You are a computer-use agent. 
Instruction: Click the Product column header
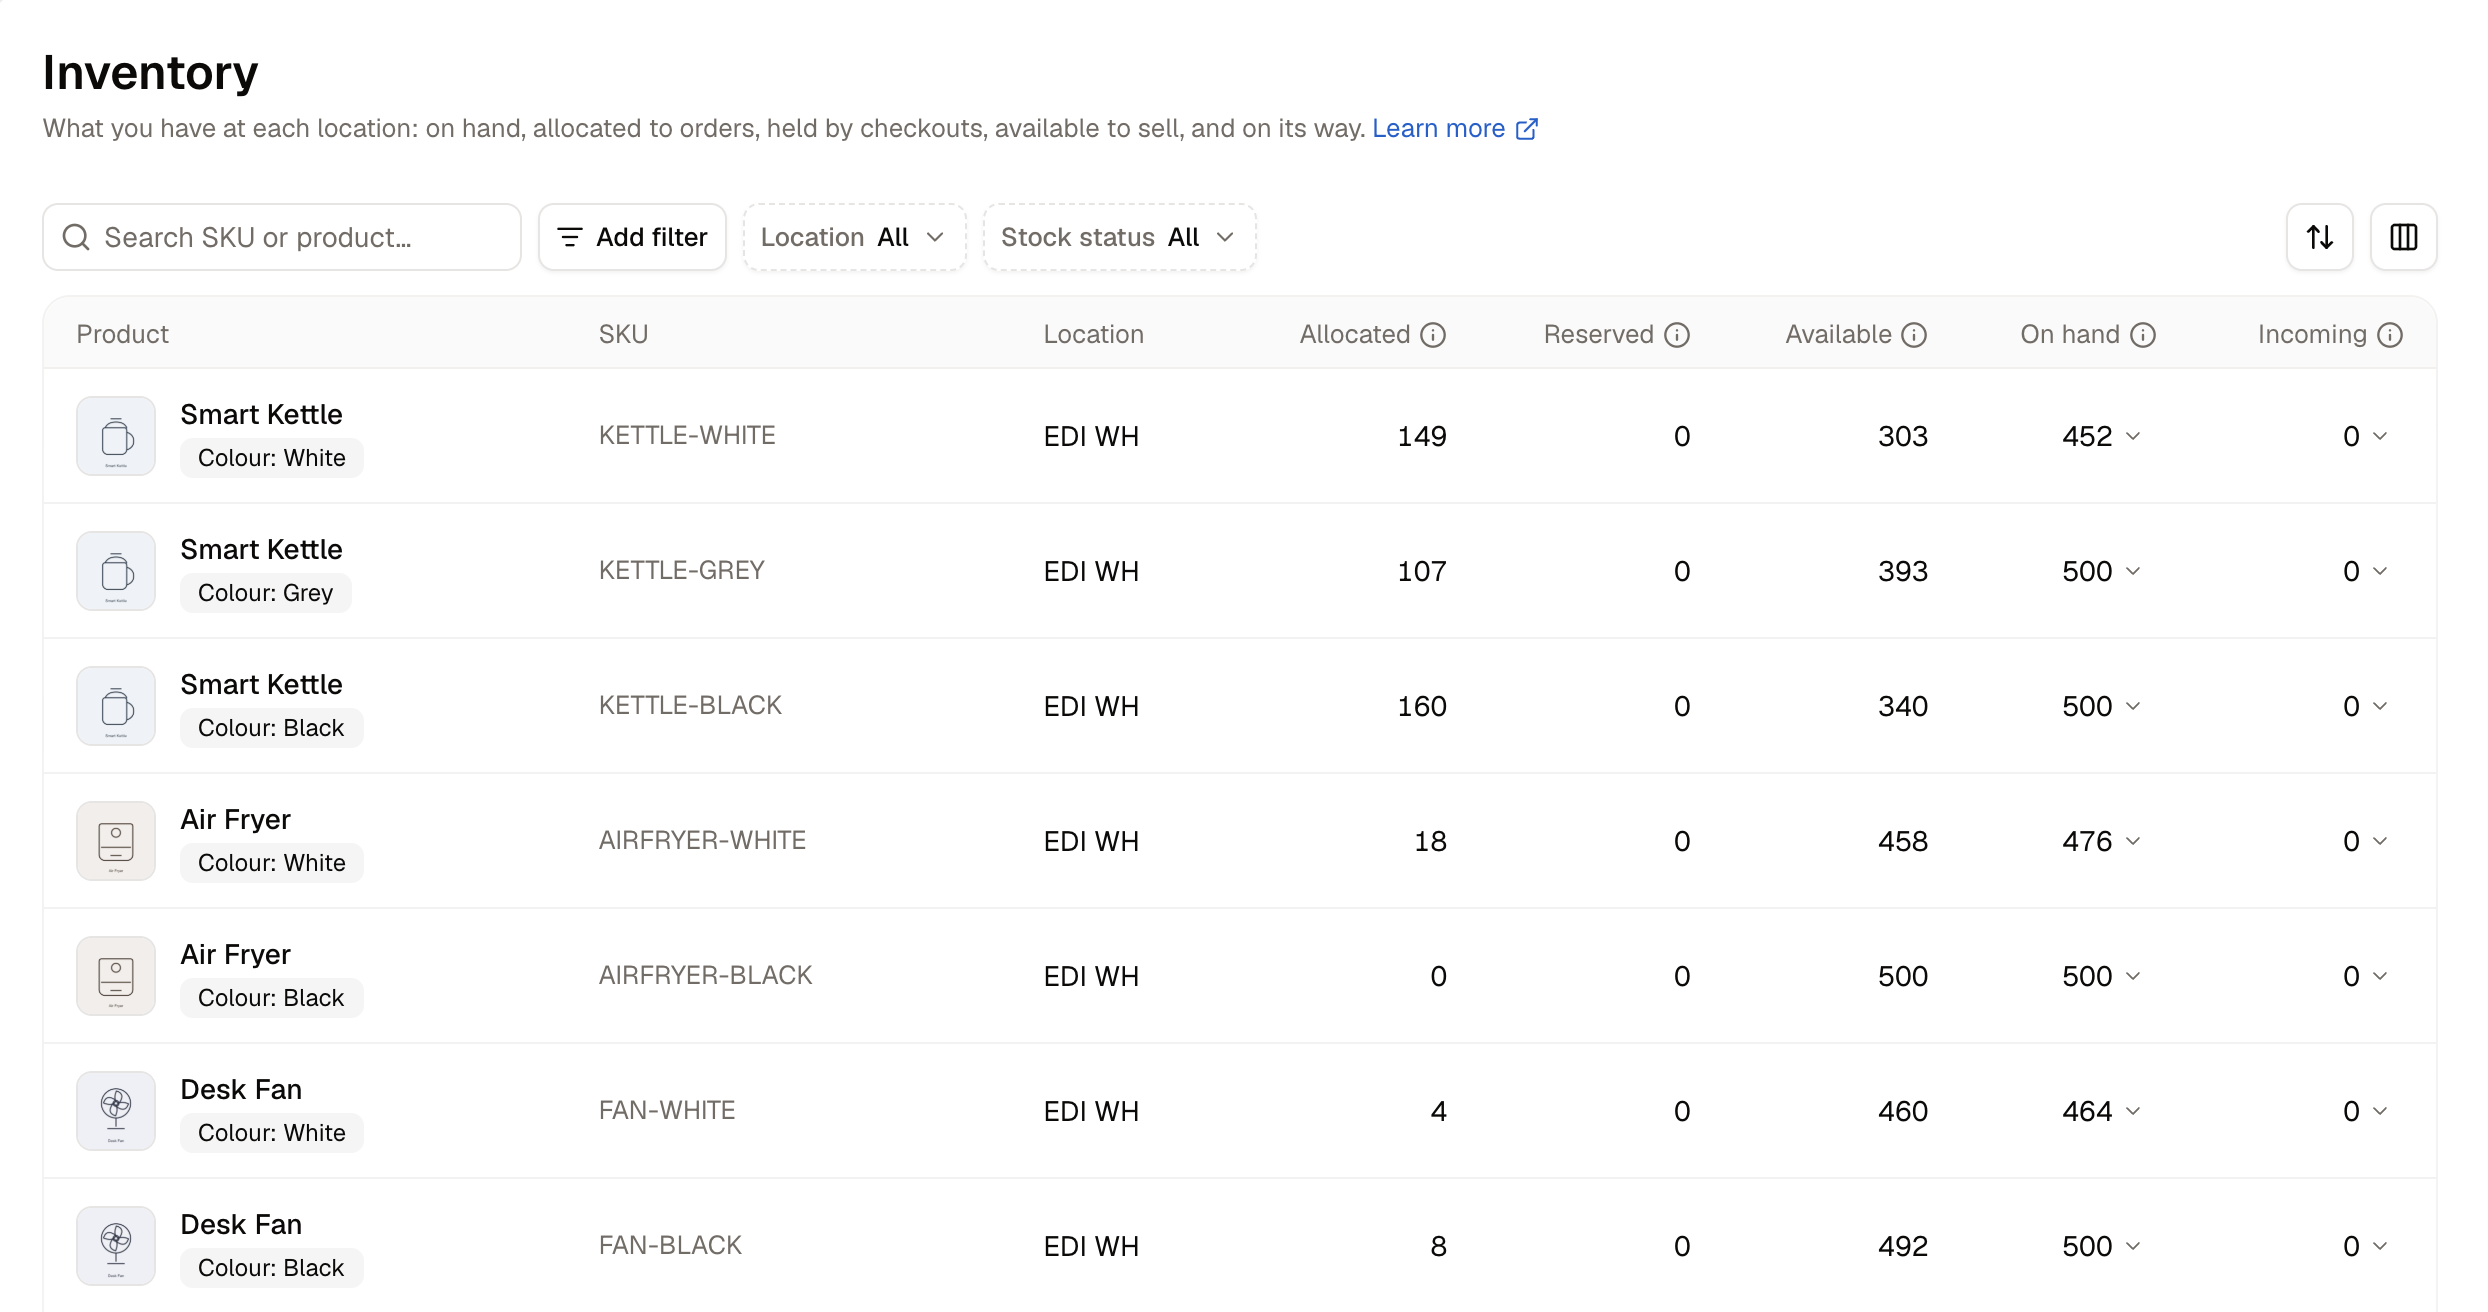click(122, 334)
